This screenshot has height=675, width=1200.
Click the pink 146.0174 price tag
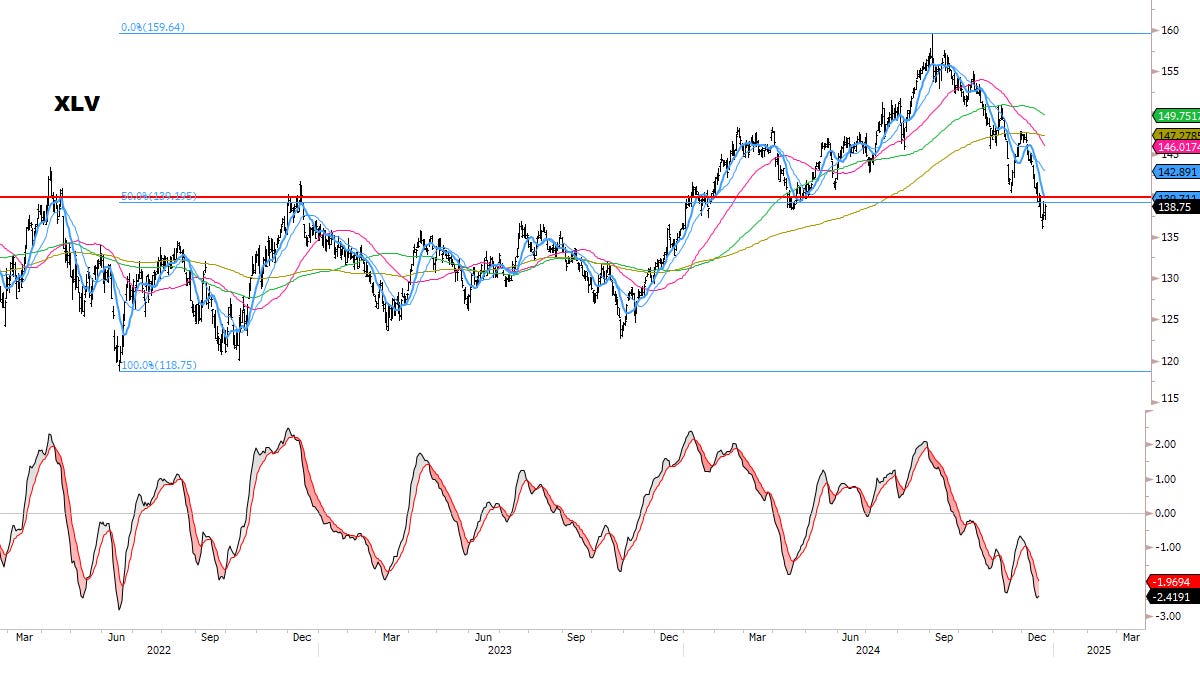pos(1176,146)
